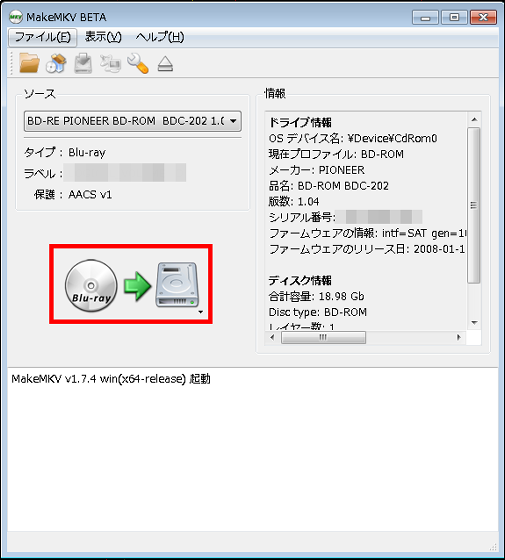Click the MakeMKV logo in title bar
The image size is (505, 560).
pos(15,17)
